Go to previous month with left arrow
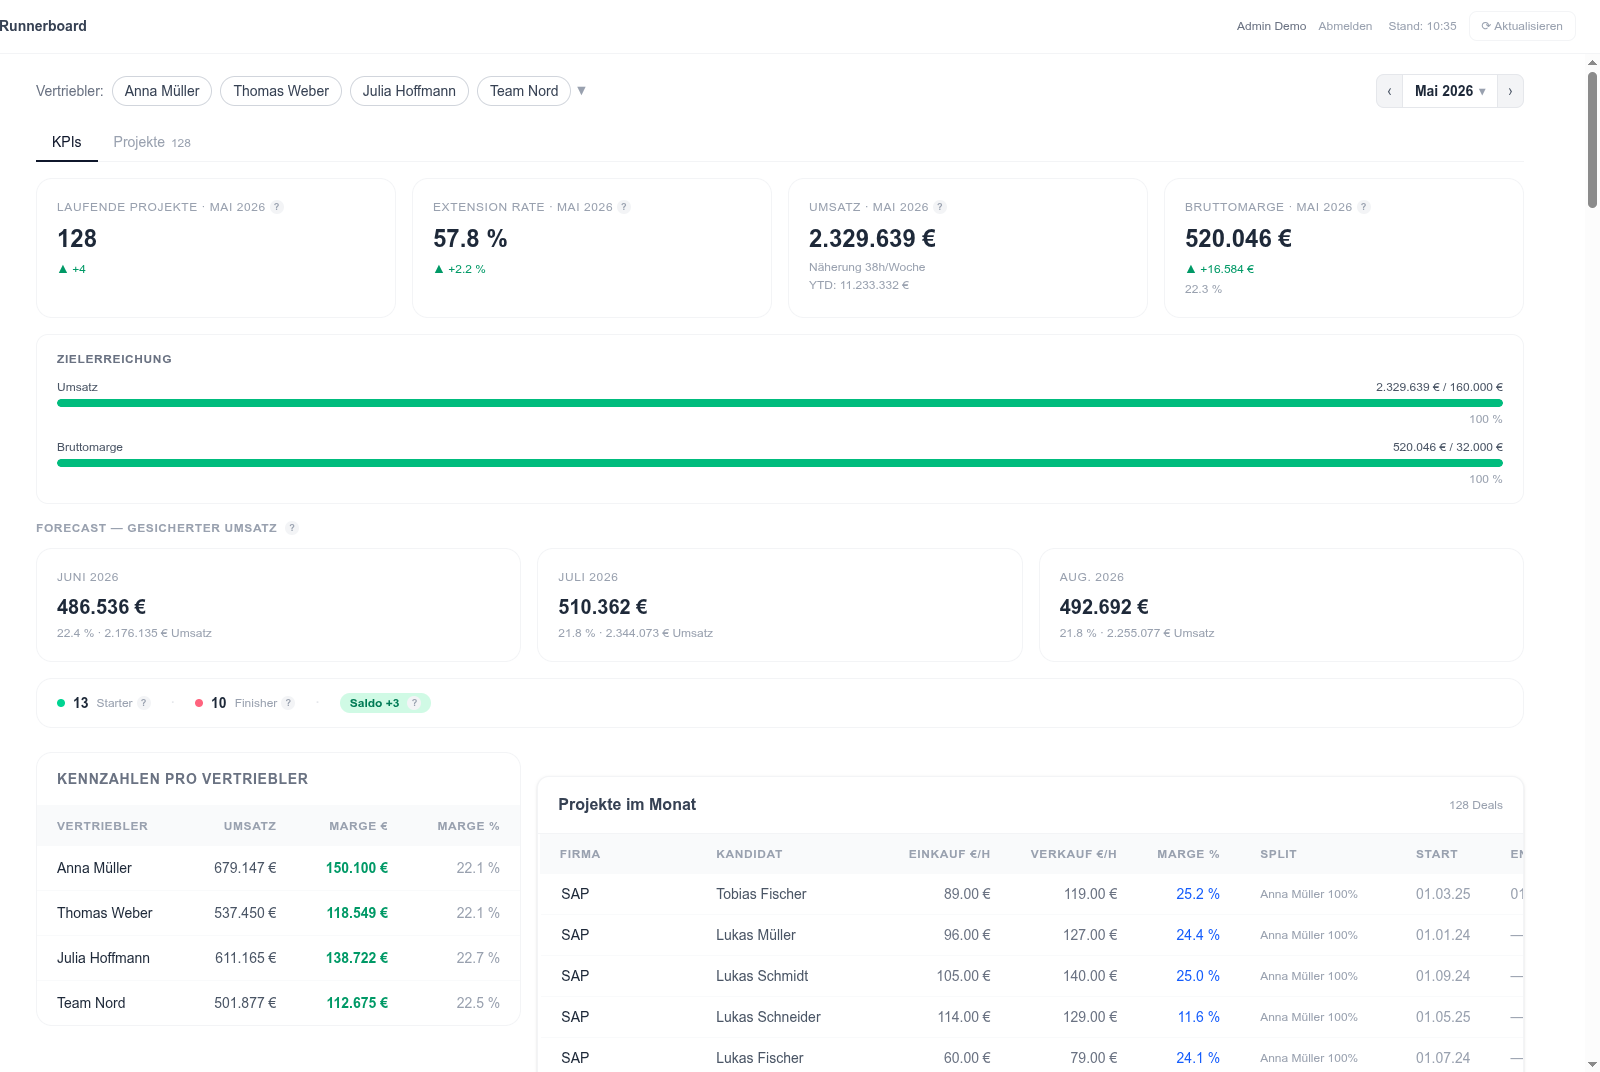This screenshot has width=1600, height=1072. (x=1390, y=91)
